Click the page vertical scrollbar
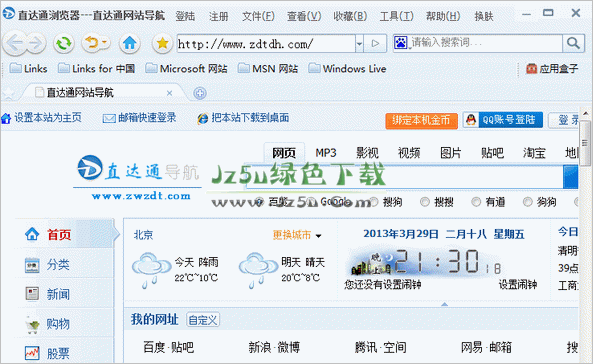Image resolution: width=593 pixels, height=364 pixels. pyautogui.click(x=585, y=143)
